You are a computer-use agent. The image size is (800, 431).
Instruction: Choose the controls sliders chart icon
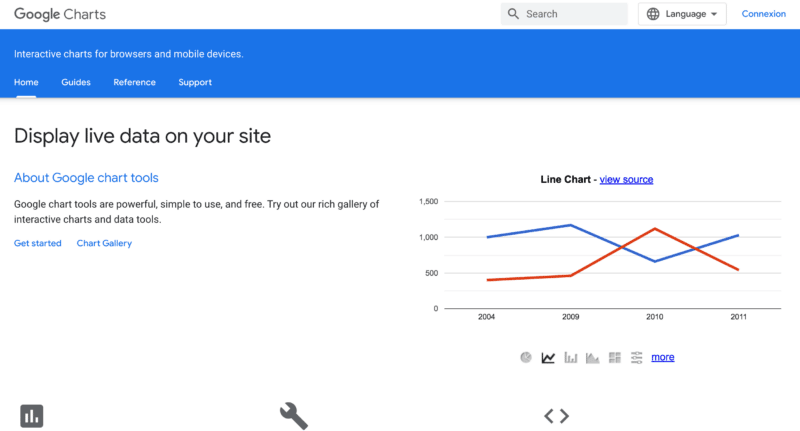click(x=636, y=357)
